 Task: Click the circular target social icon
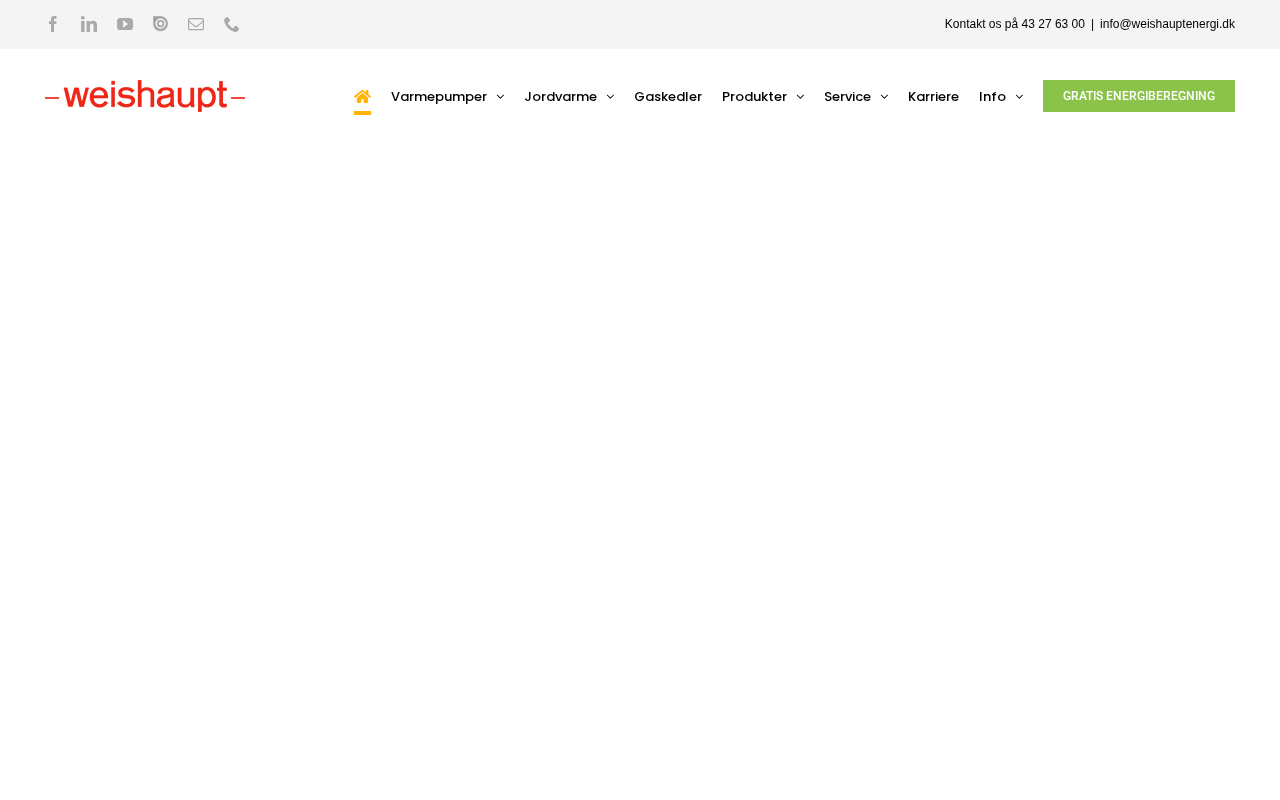point(160,24)
